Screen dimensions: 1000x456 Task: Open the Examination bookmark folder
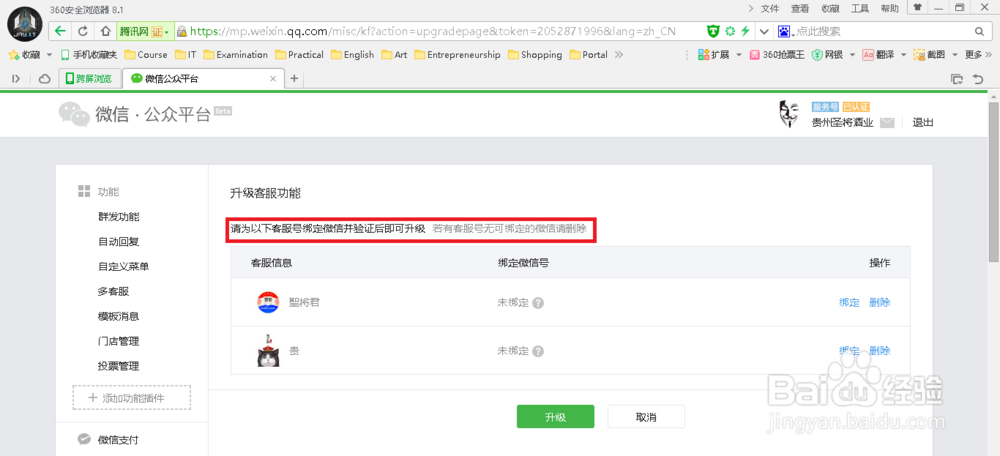click(236, 55)
